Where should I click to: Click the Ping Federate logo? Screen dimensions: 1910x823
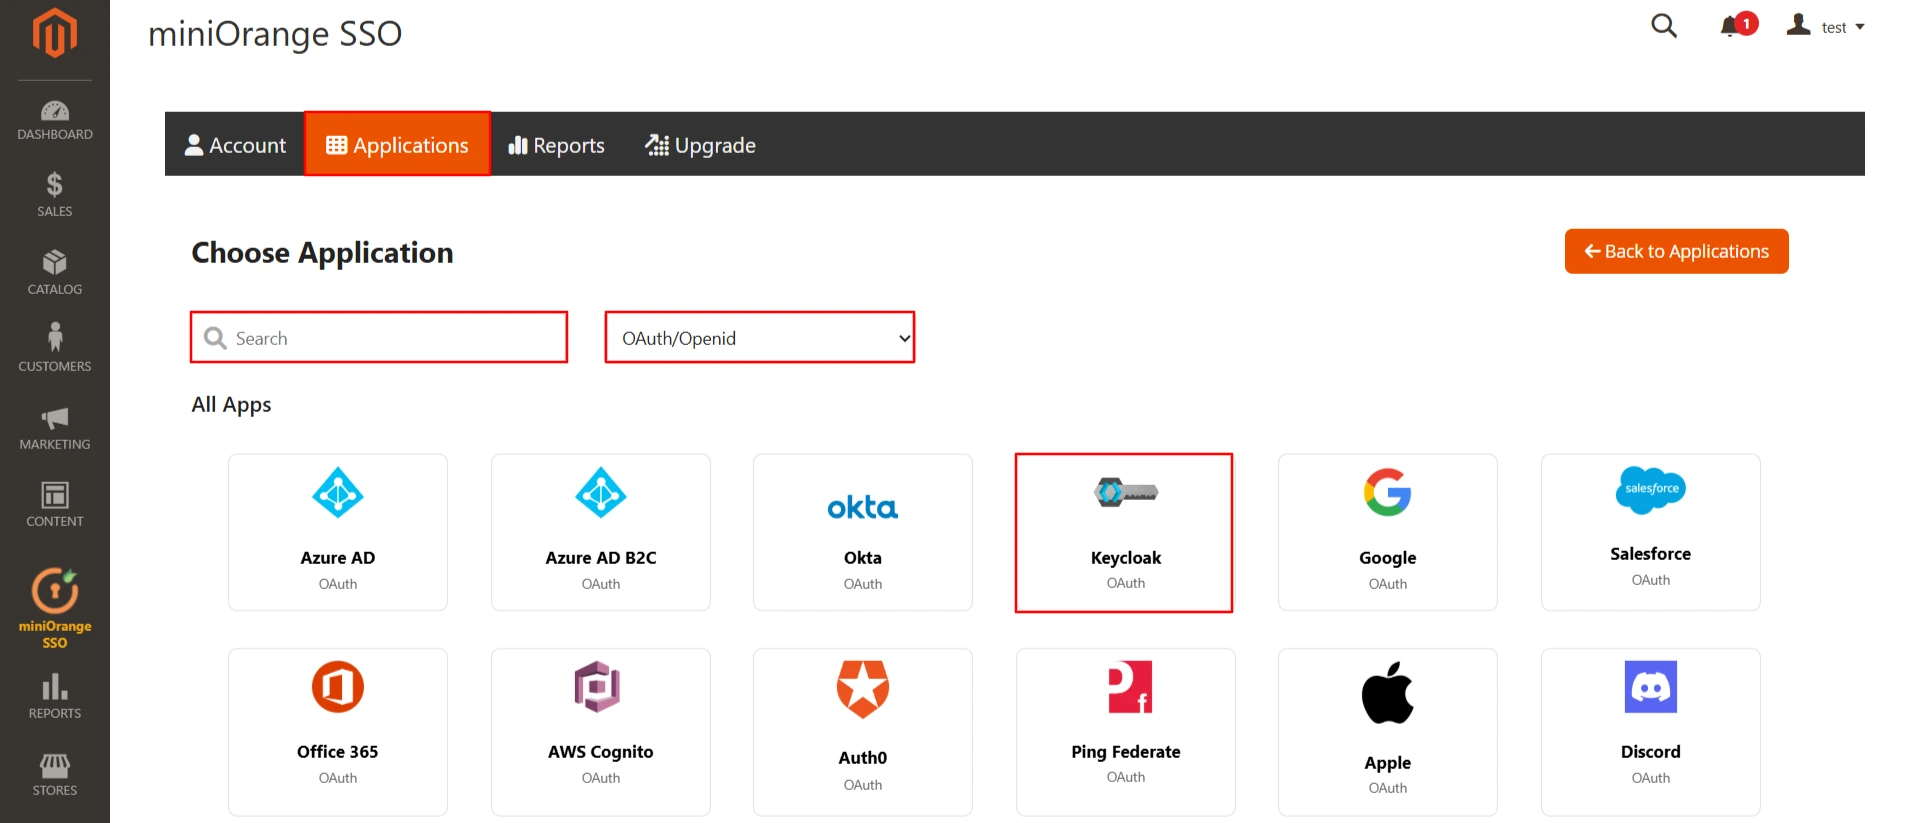pyautogui.click(x=1130, y=687)
